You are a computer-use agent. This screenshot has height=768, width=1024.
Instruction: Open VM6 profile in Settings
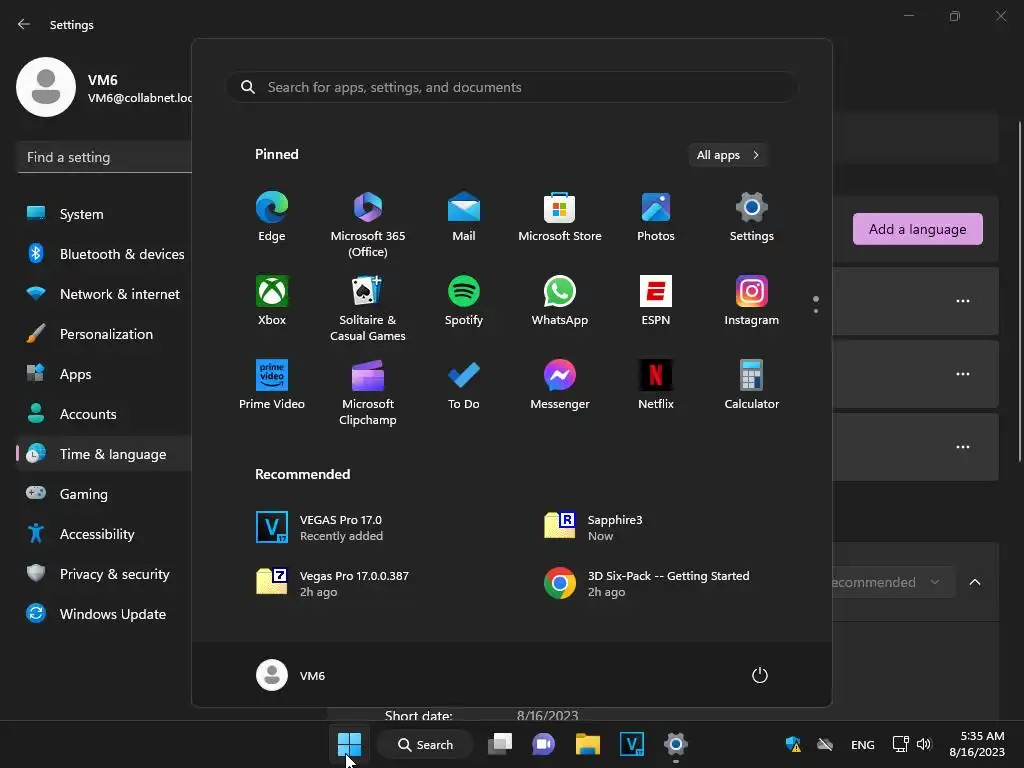point(104,88)
